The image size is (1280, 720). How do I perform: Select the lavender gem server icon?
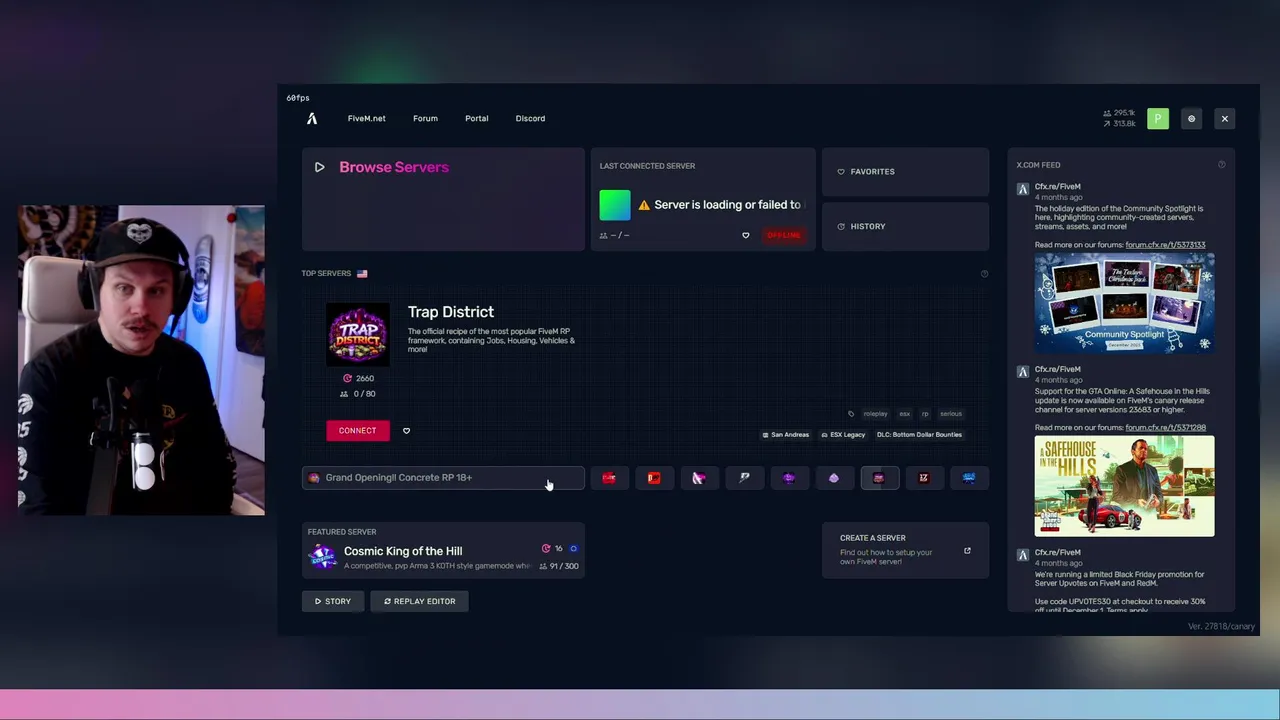[834, 478]
